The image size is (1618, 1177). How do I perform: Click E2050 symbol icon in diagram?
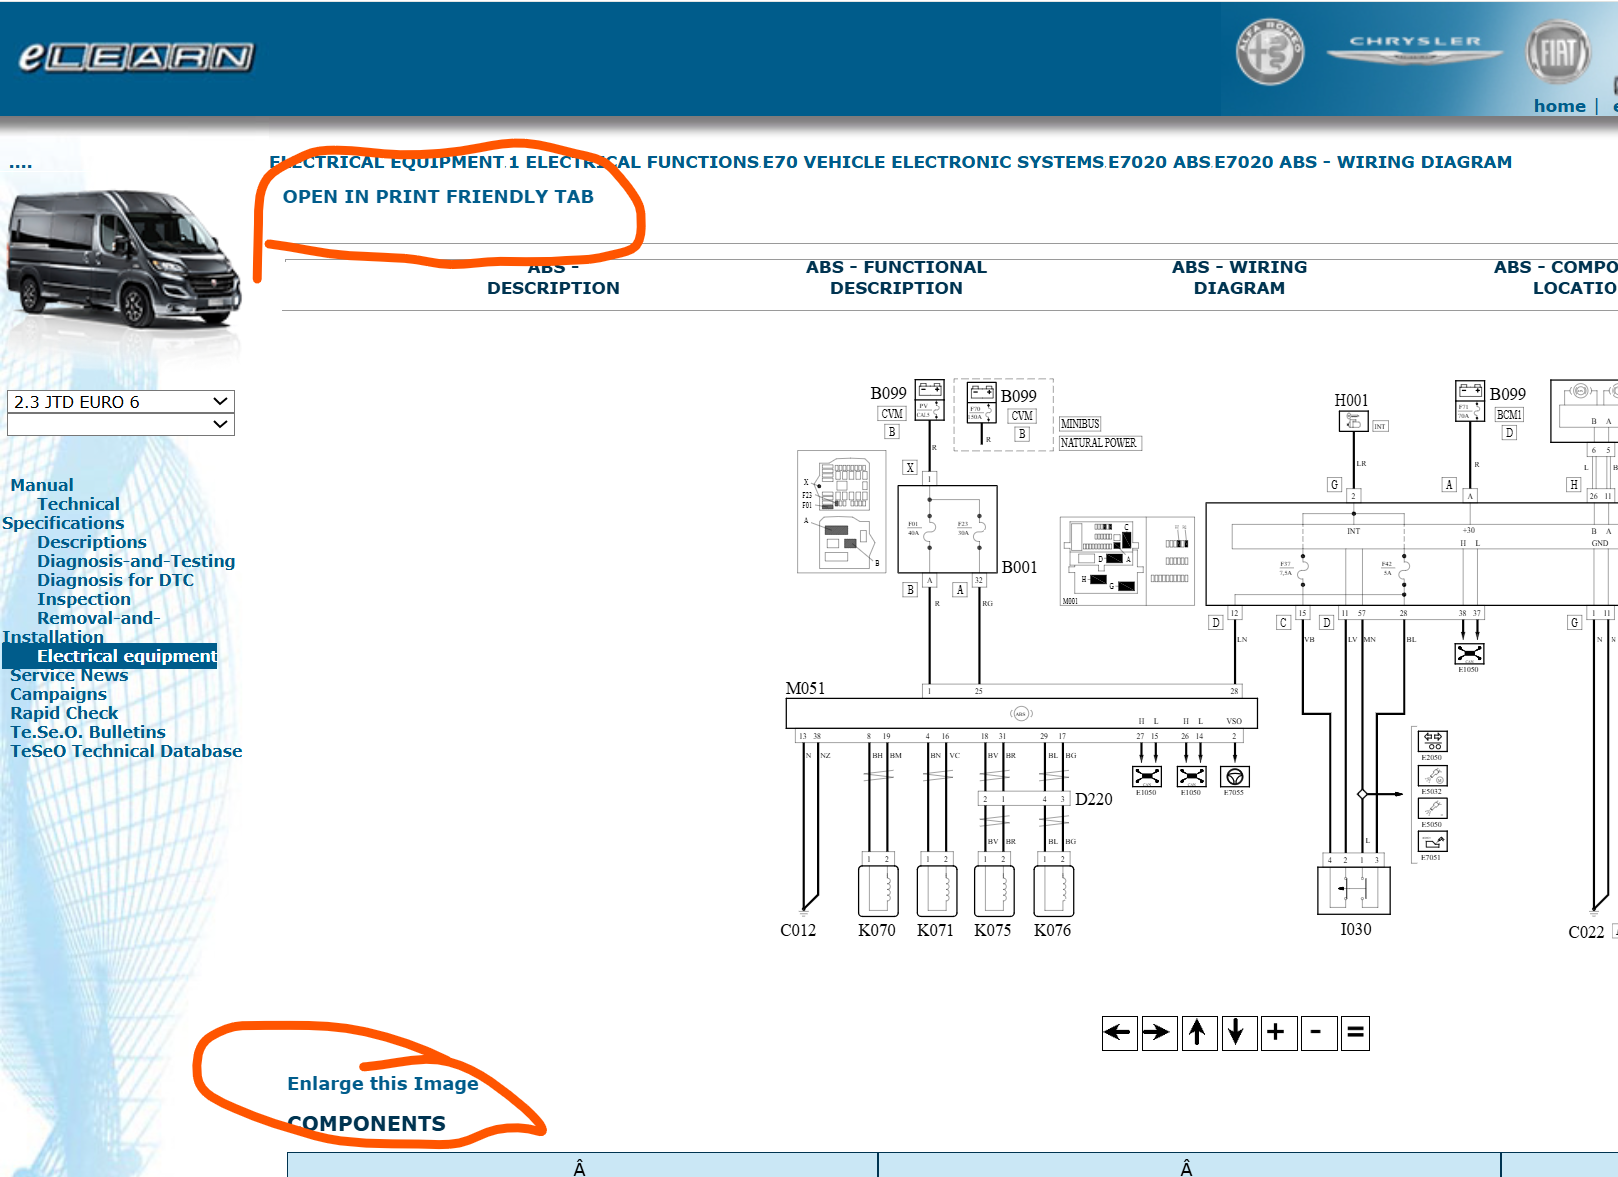1433,741
